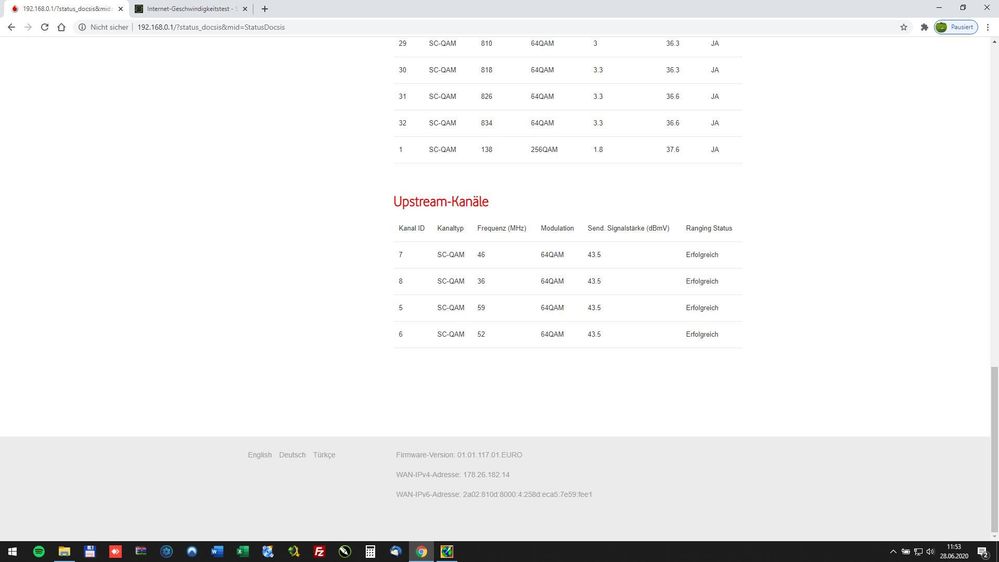Viewport: 999px width, 562px height.
Task: Click the Firmware-Version text in footer
Action: [459, 455]
